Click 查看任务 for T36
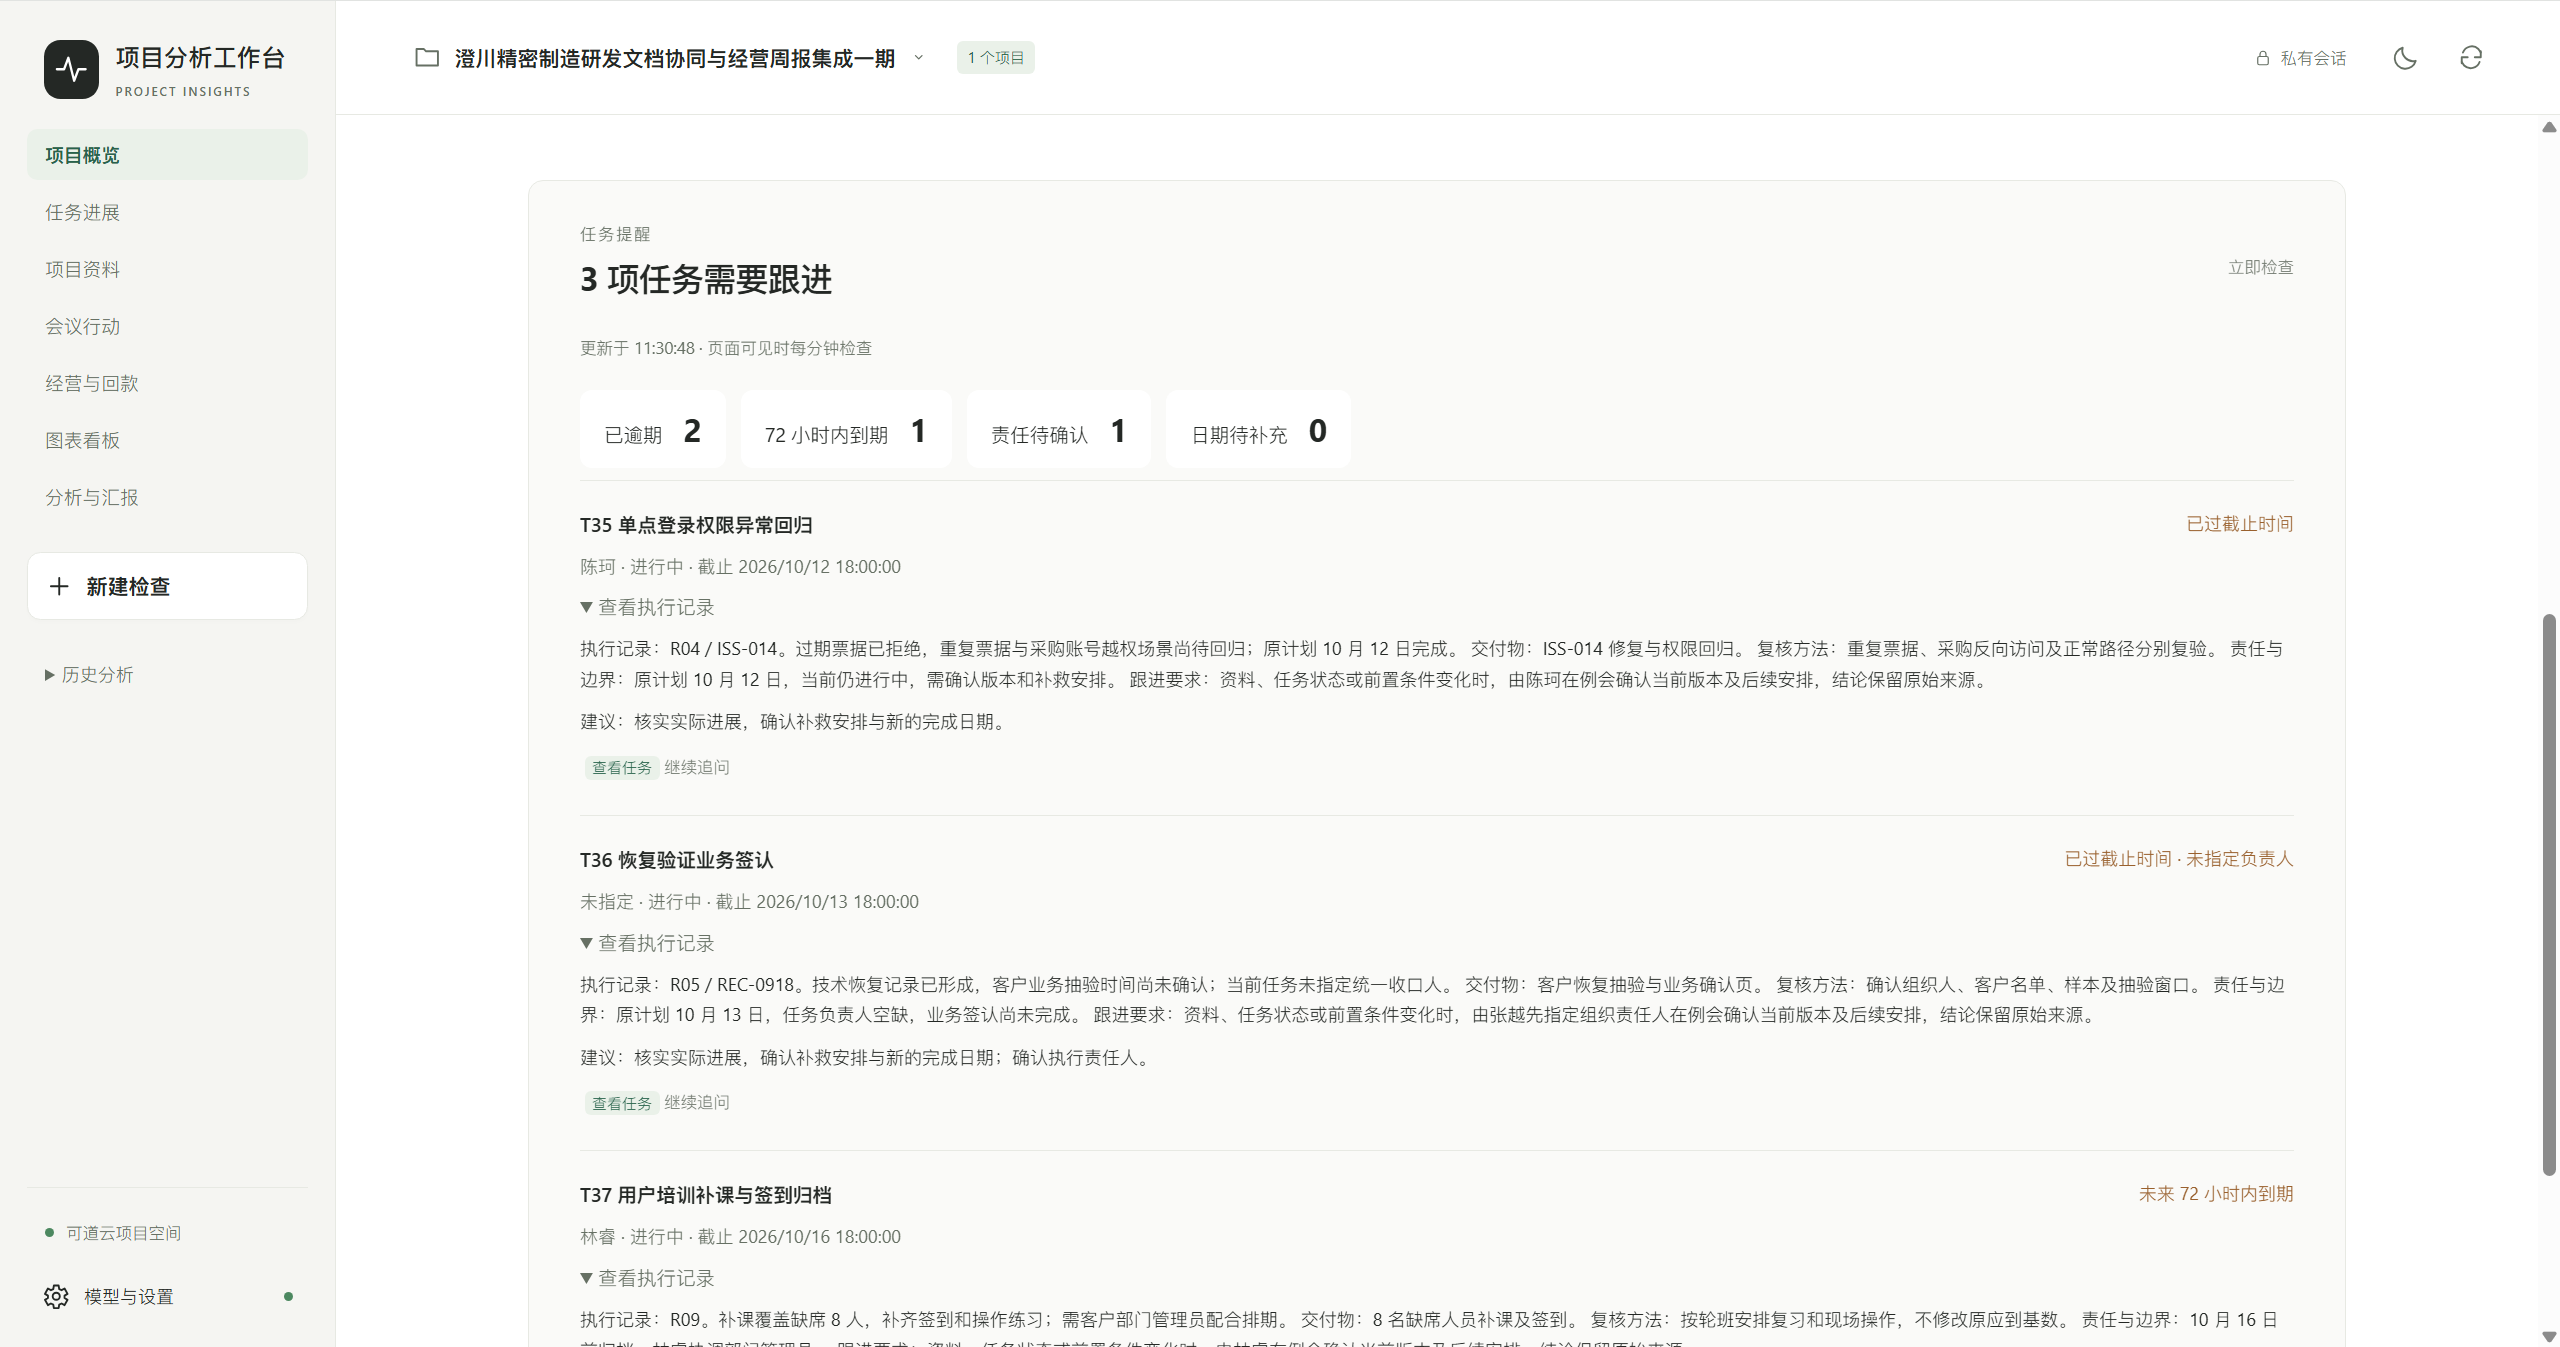 [x=622, y=1103]
